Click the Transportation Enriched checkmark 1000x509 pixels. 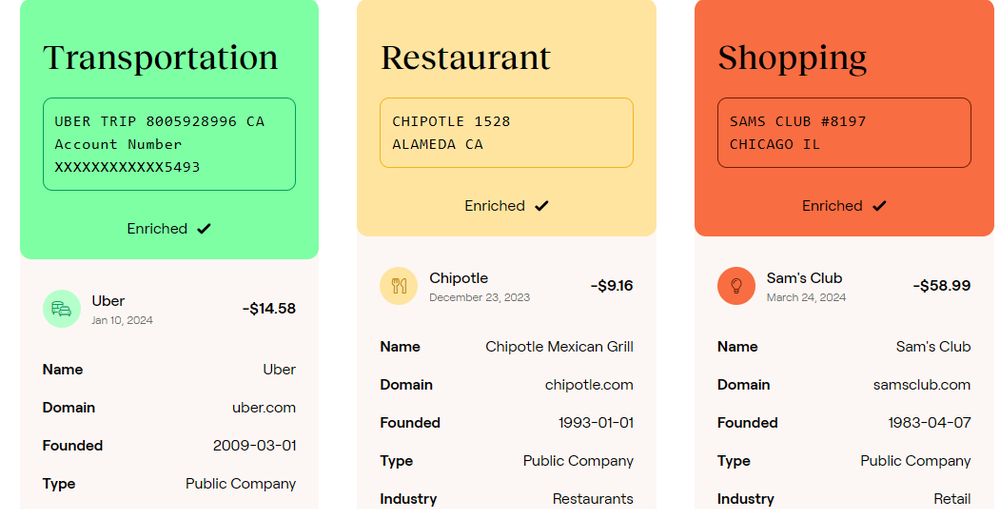[204, 228]
